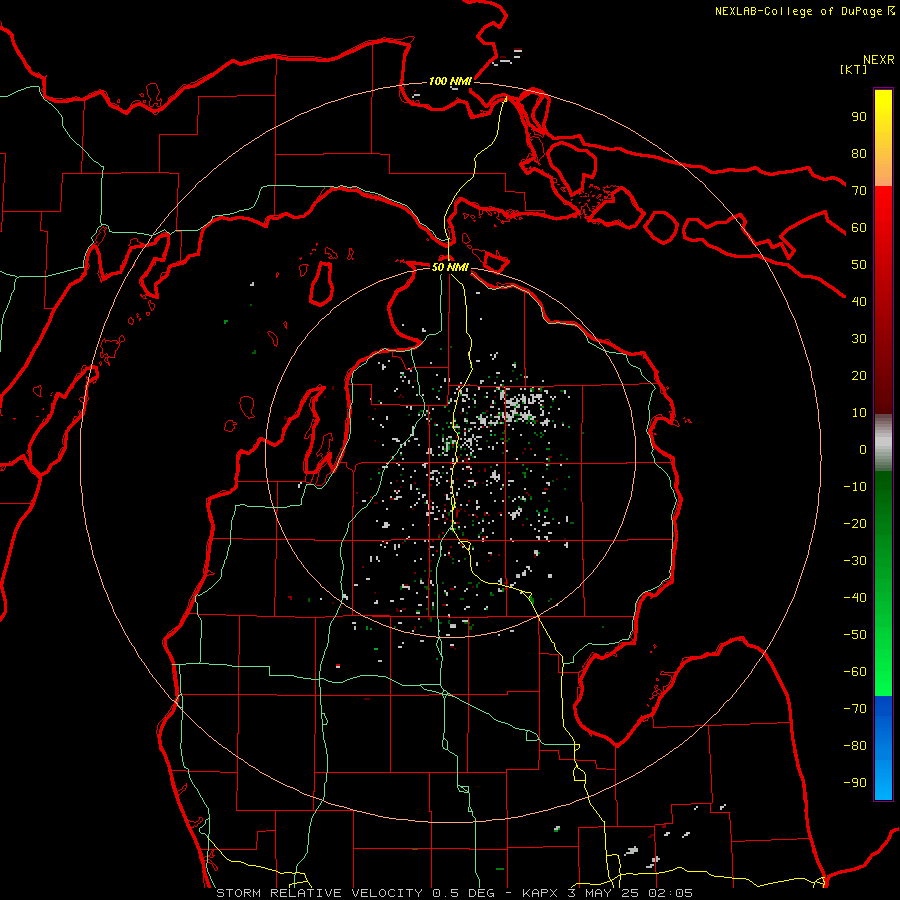Viewport: 900px width, 900px height.
Task: Click the -10 value on the velocity scale
Action: pyautogui.click(x=855, y=487)
